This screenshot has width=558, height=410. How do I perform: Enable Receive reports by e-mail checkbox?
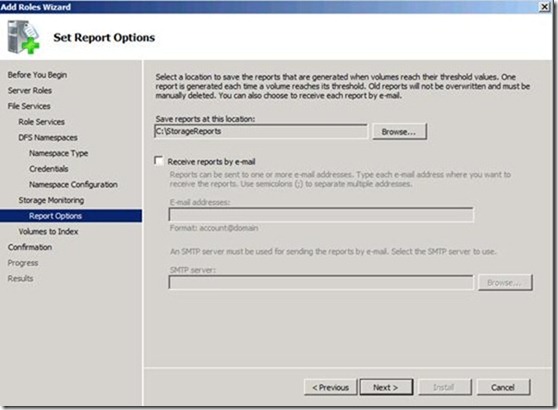coord(159,161)
